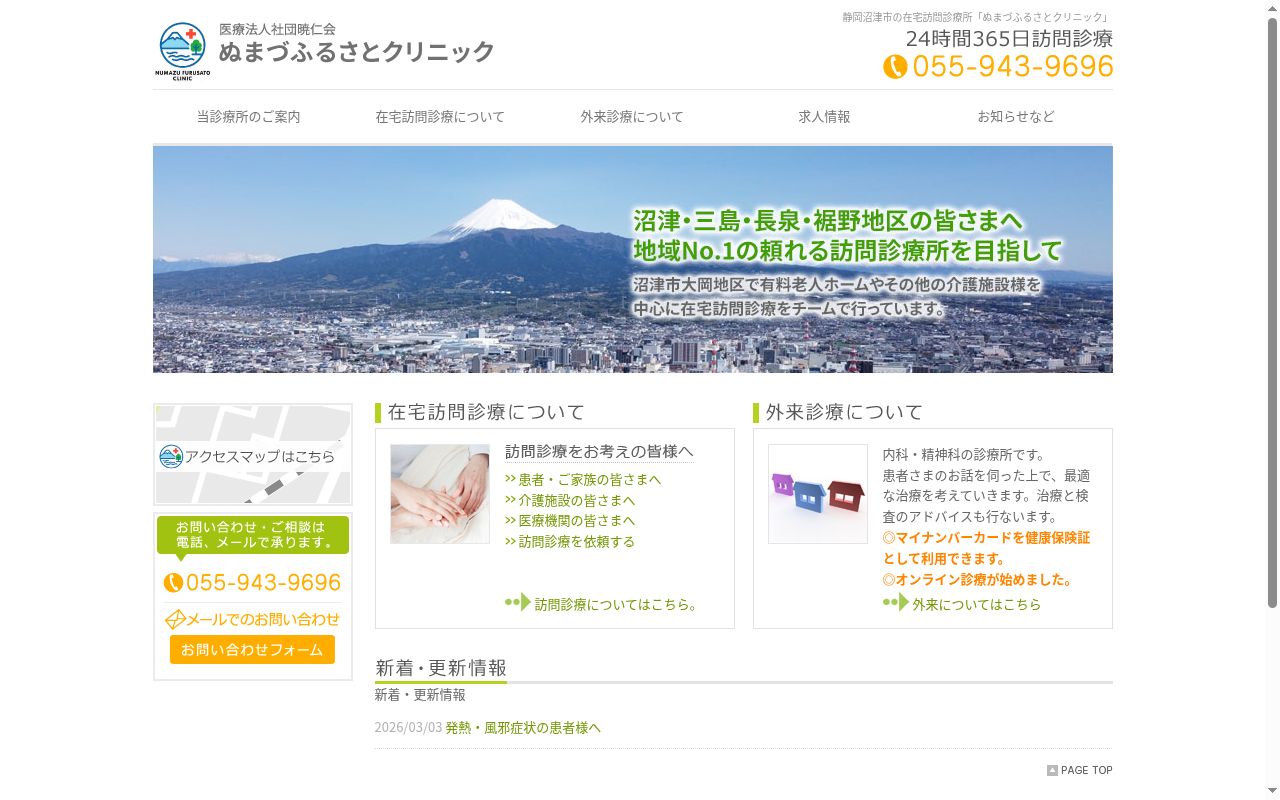Click the green arrow icon before 外来についてはこちら

896,602
